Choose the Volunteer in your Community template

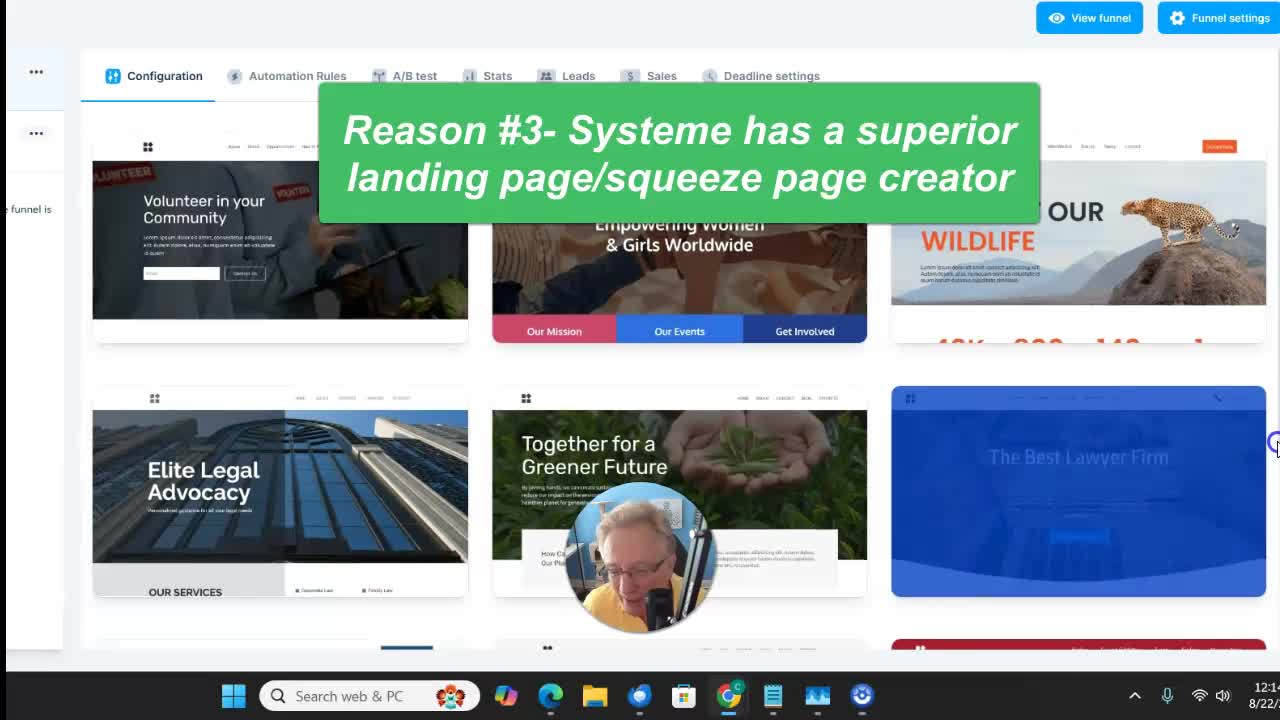280,240
